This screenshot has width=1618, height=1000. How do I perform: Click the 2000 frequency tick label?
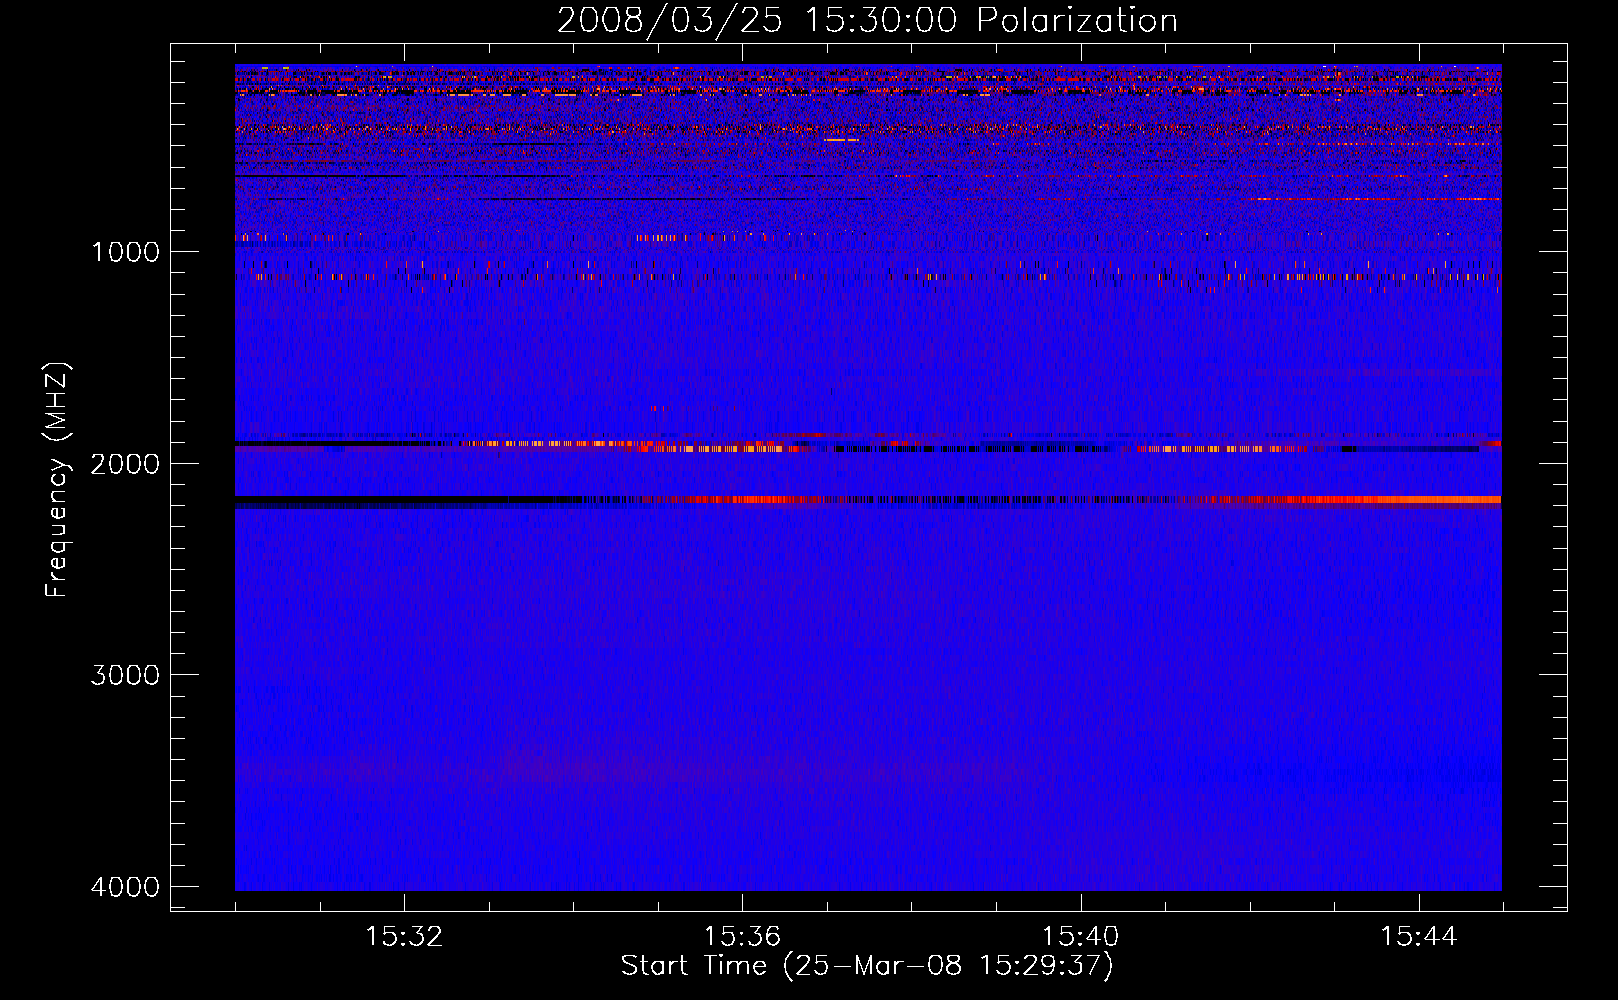[125, 463]
